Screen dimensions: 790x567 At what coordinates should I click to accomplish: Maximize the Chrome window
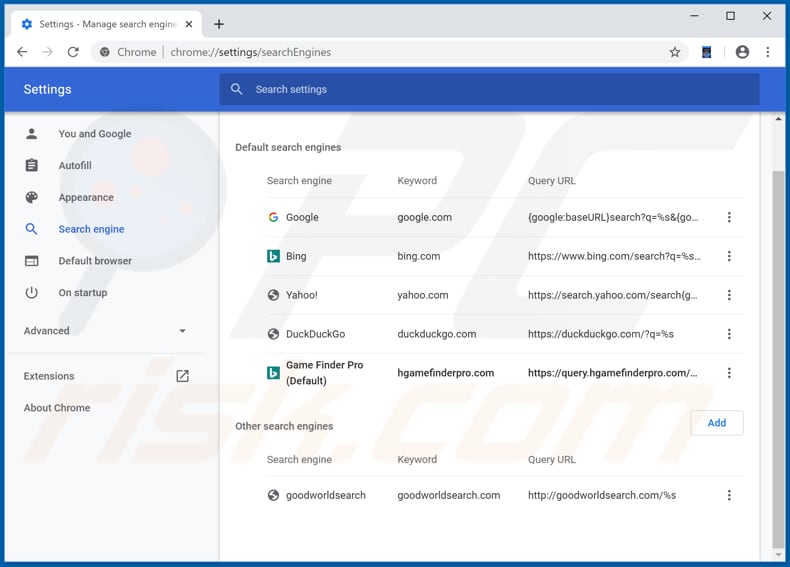point(731,16)
